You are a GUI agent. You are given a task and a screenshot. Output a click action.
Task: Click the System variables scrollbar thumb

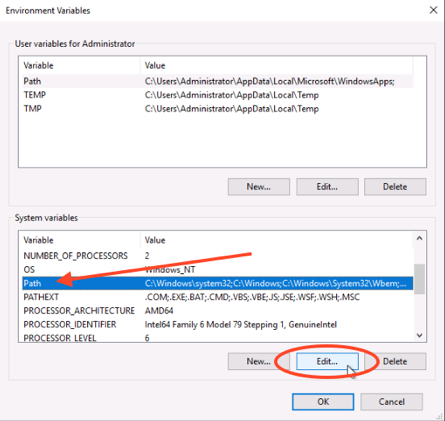pyautogui.click(x=419, y=279)
